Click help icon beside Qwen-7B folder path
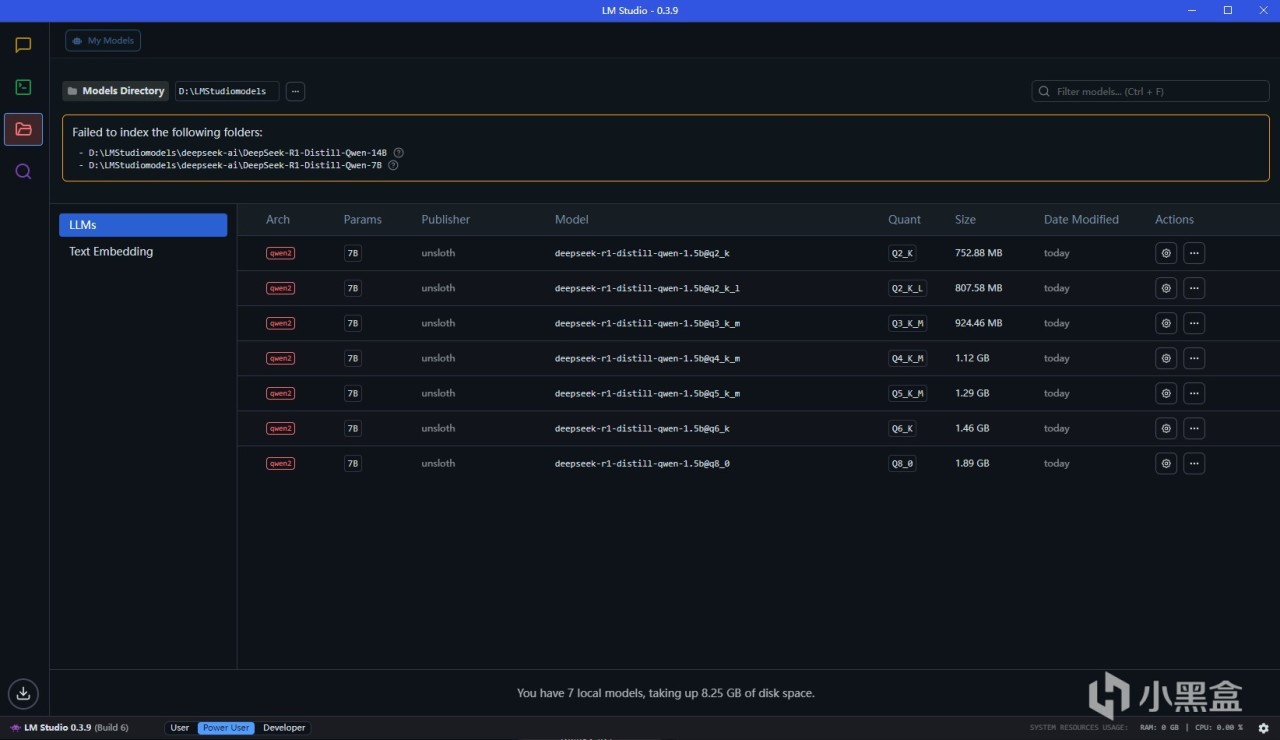 [393, 165]
